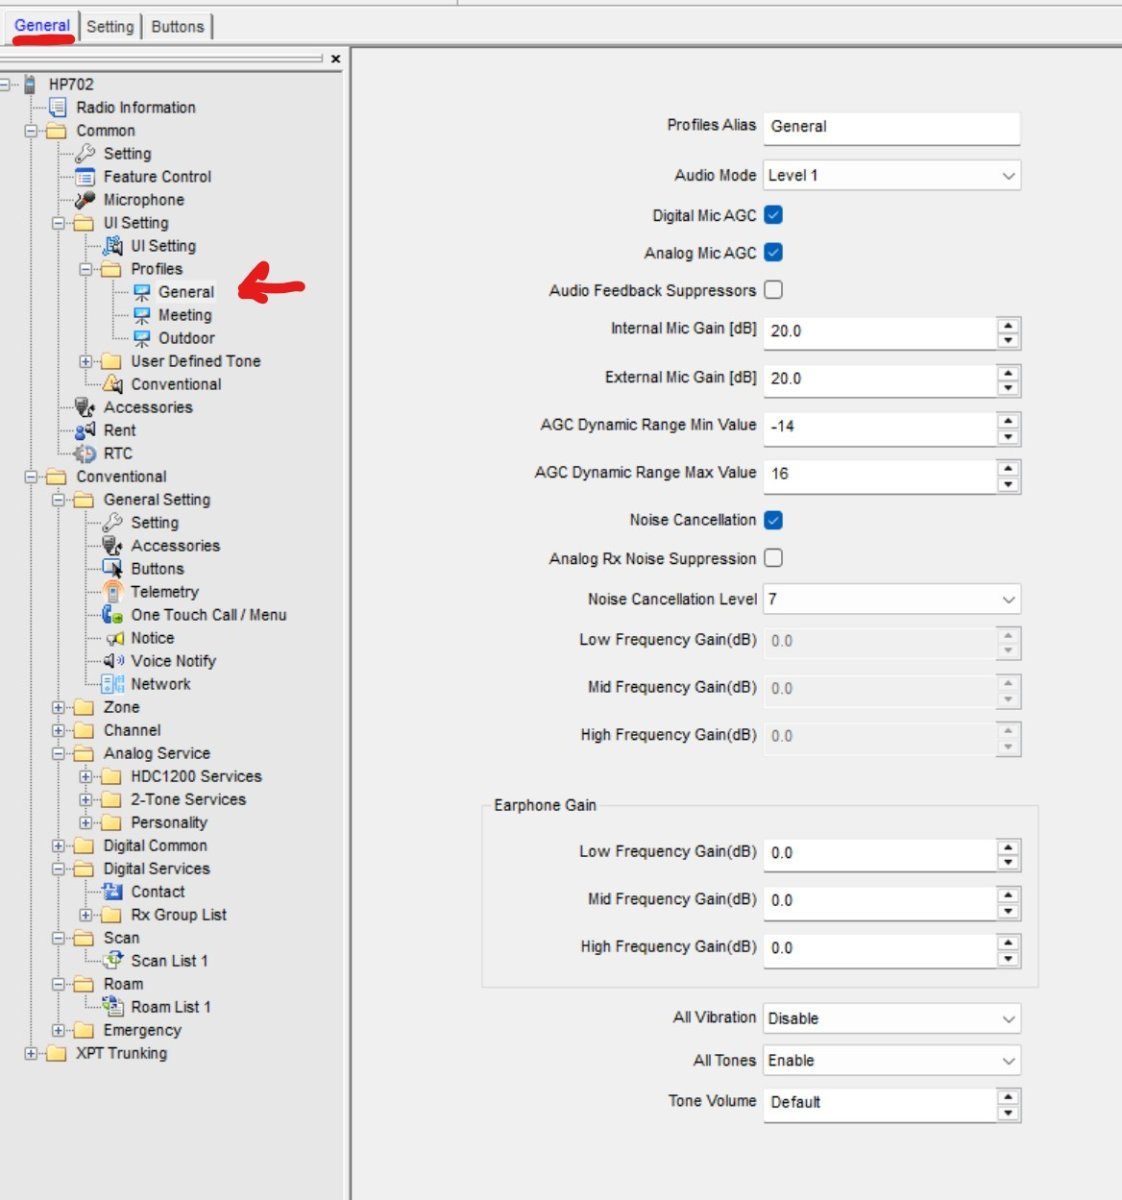Enable Analog Rx Noise Suppression checkbox
1122x1200 pixels.
(x=773, y=558)
